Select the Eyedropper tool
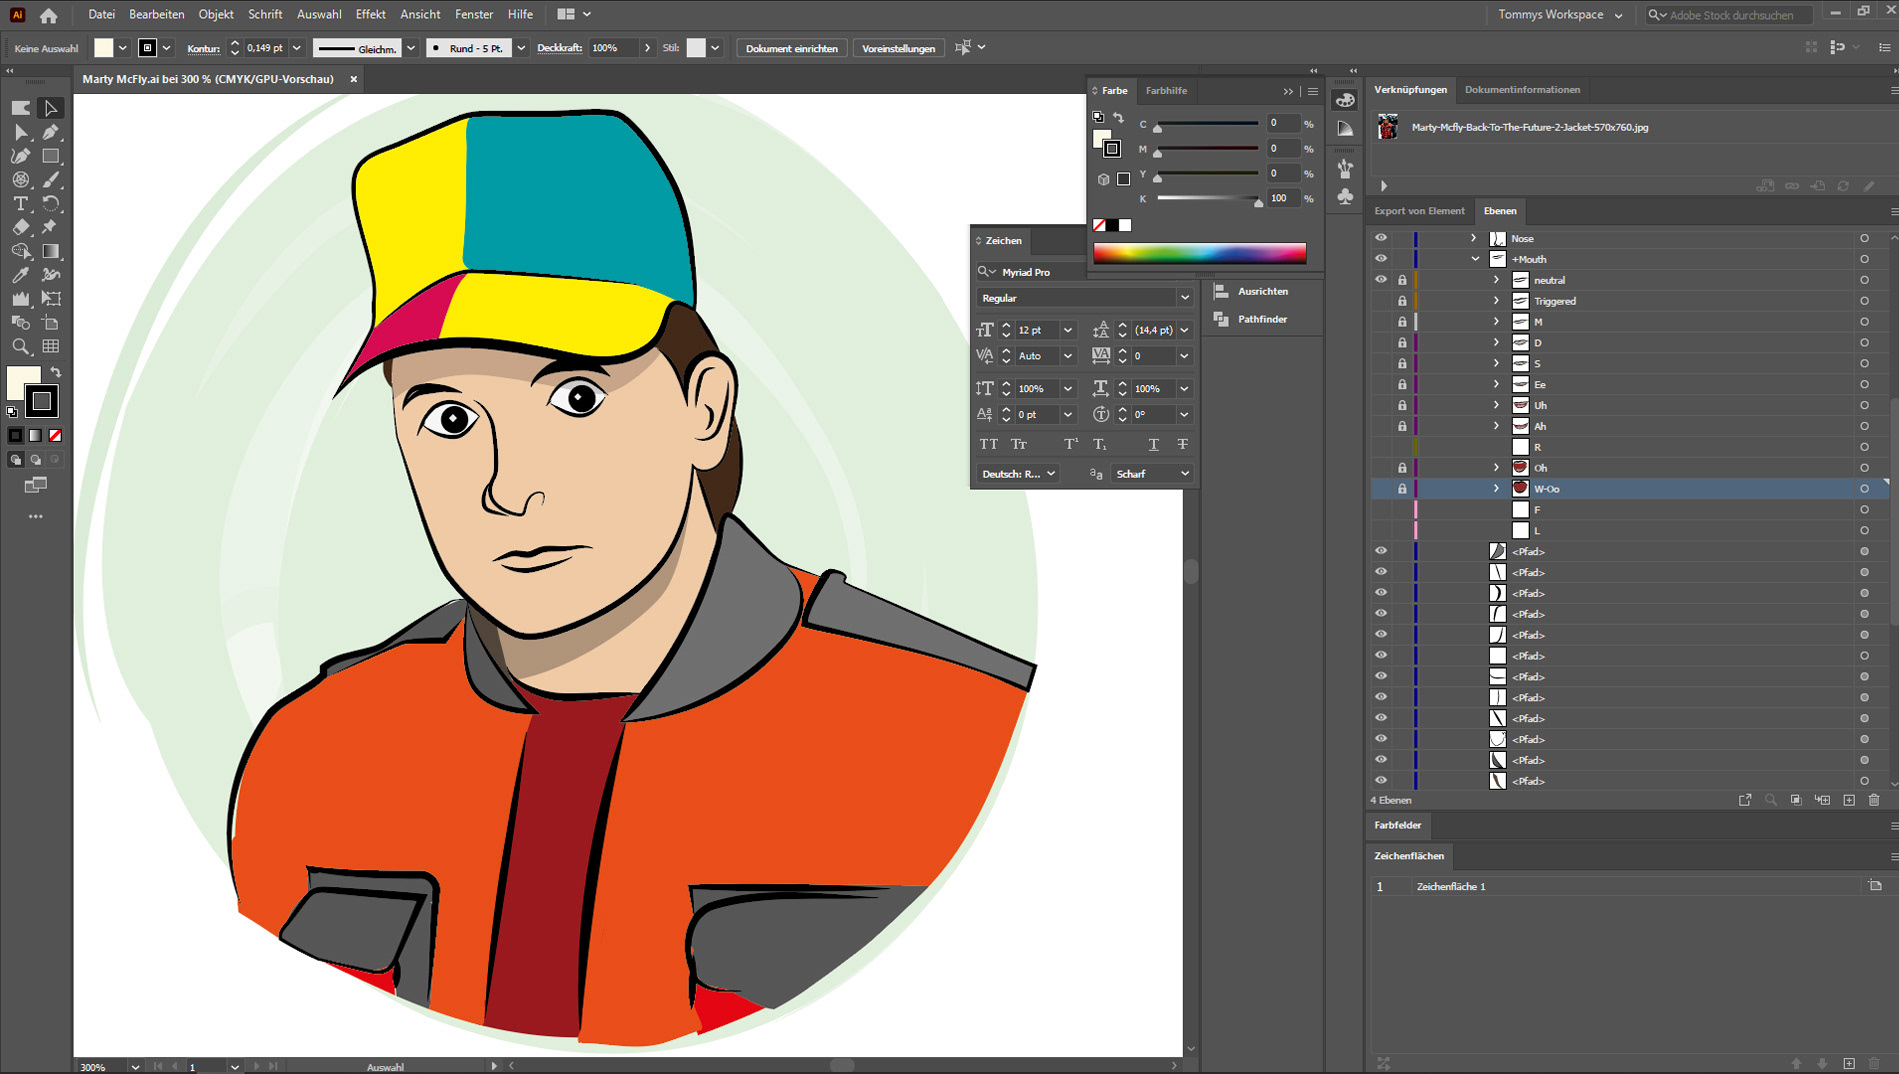Screen dimensions: 1899x1074 click(x=21, y=275)
